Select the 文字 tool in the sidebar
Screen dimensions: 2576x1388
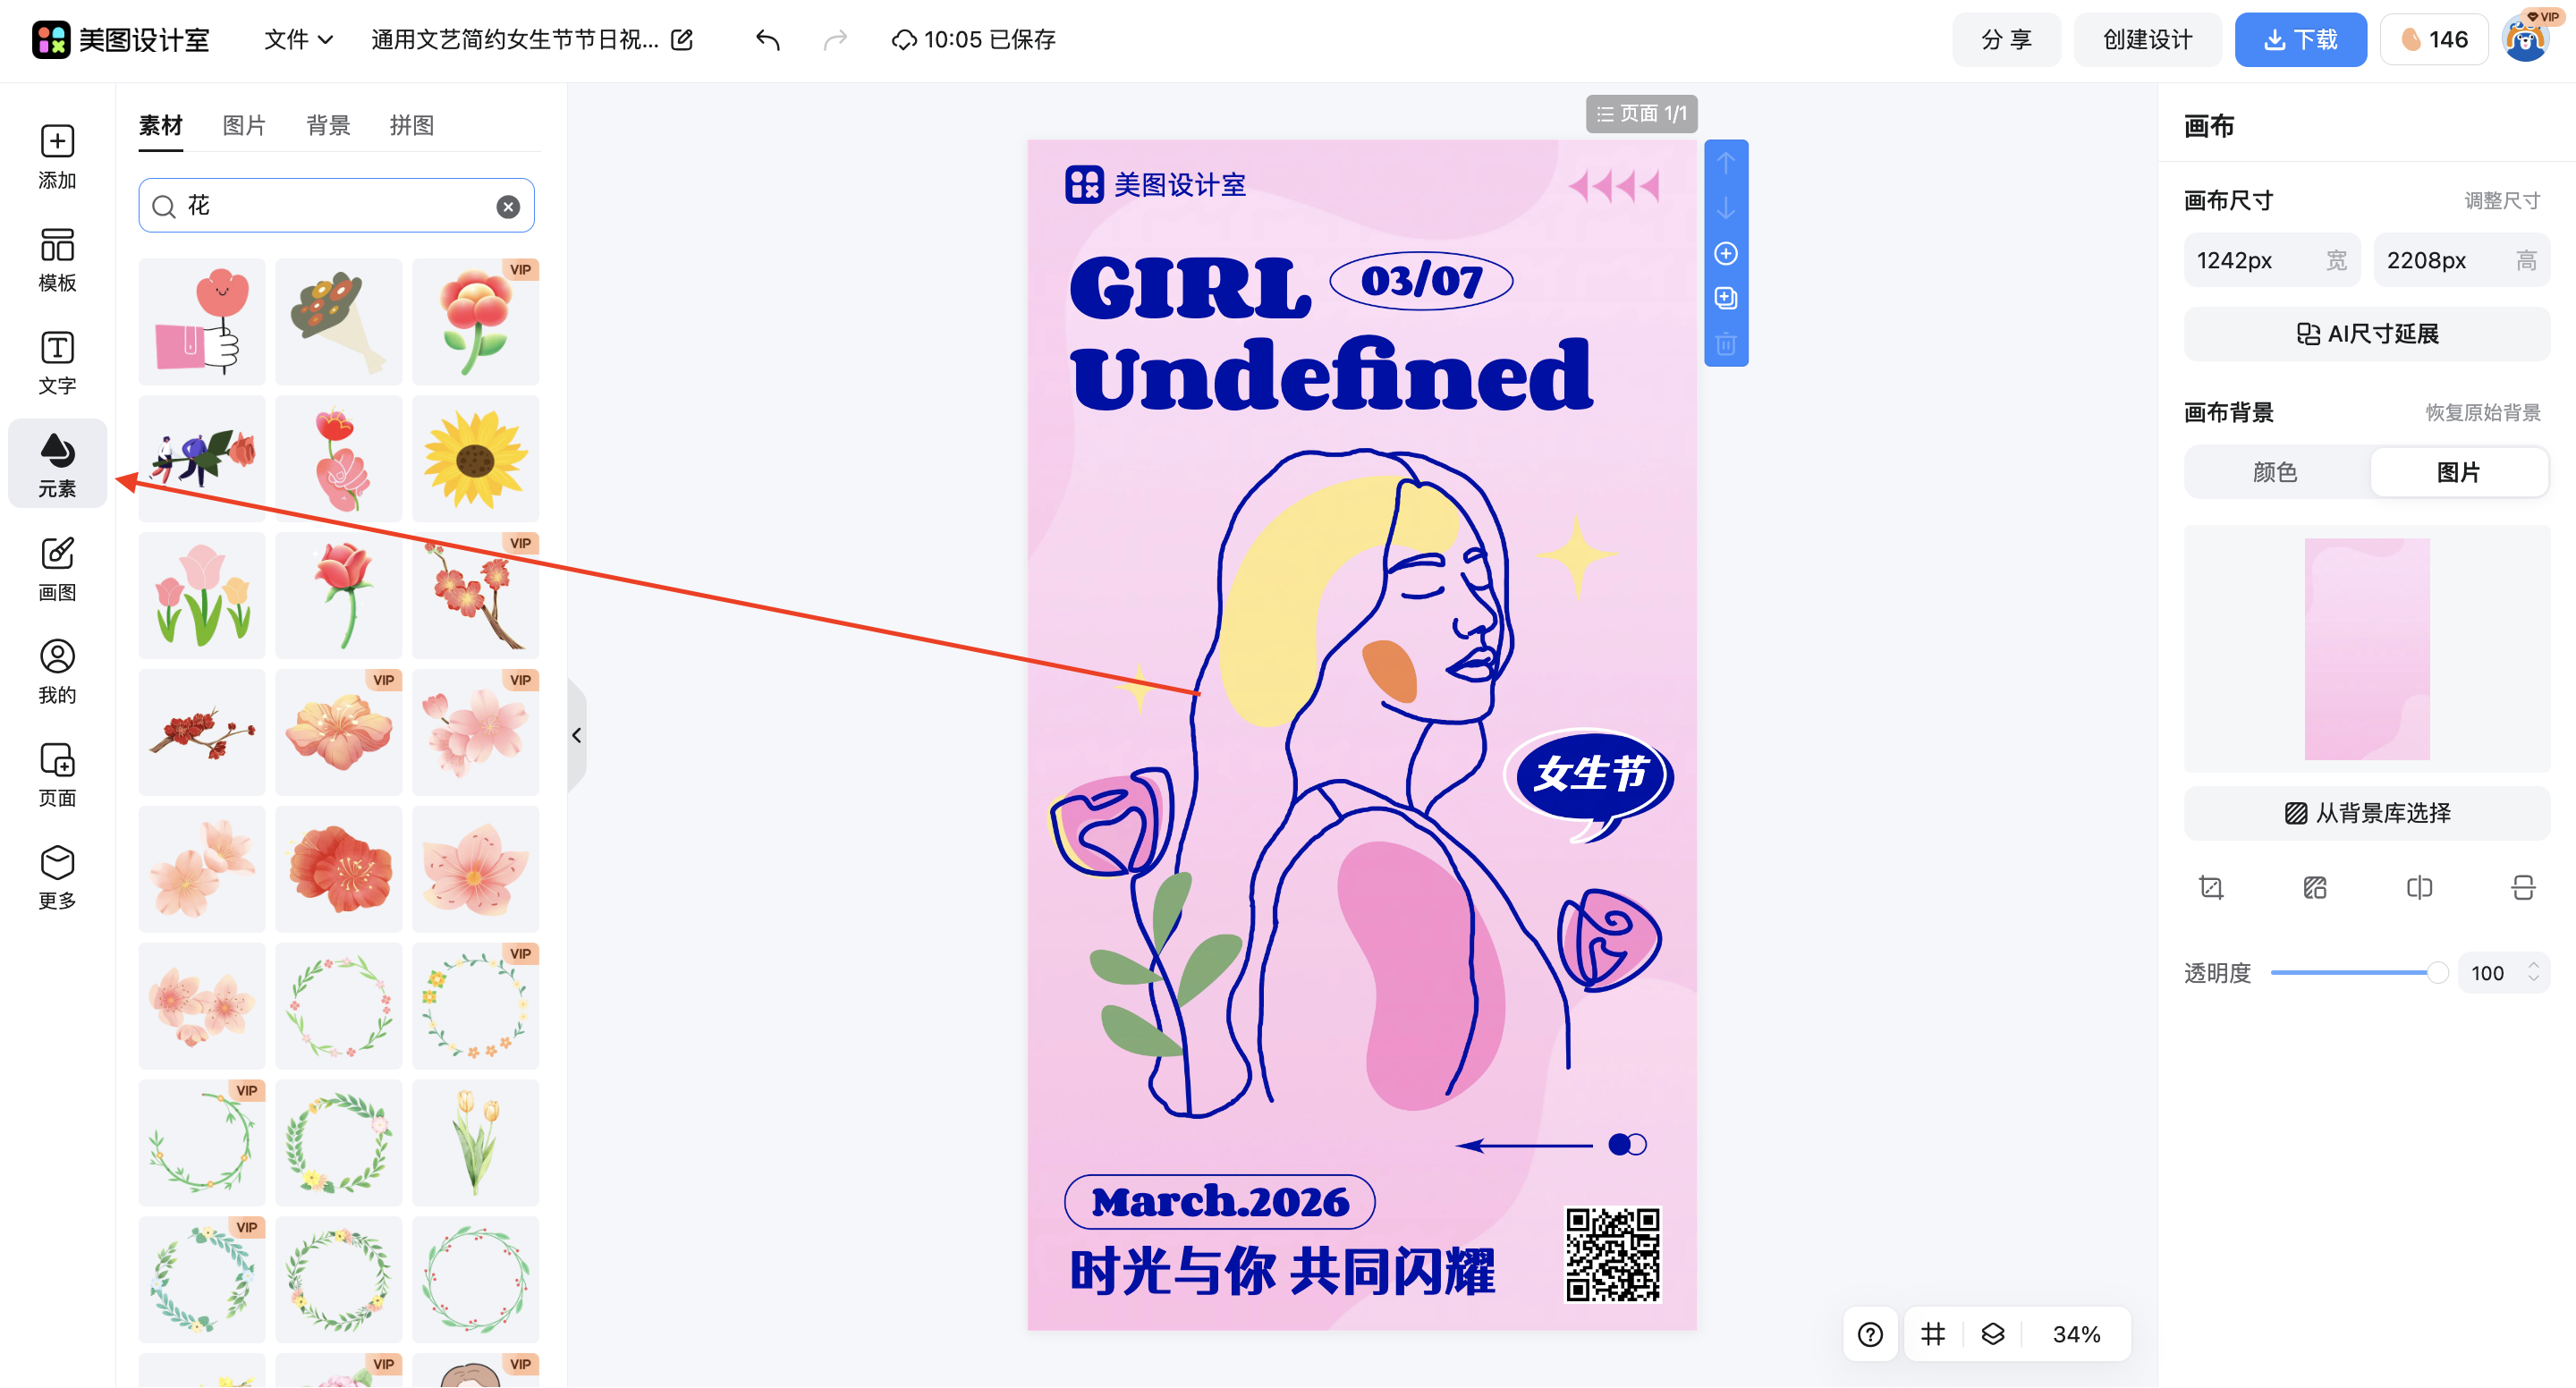pos(57,362)
